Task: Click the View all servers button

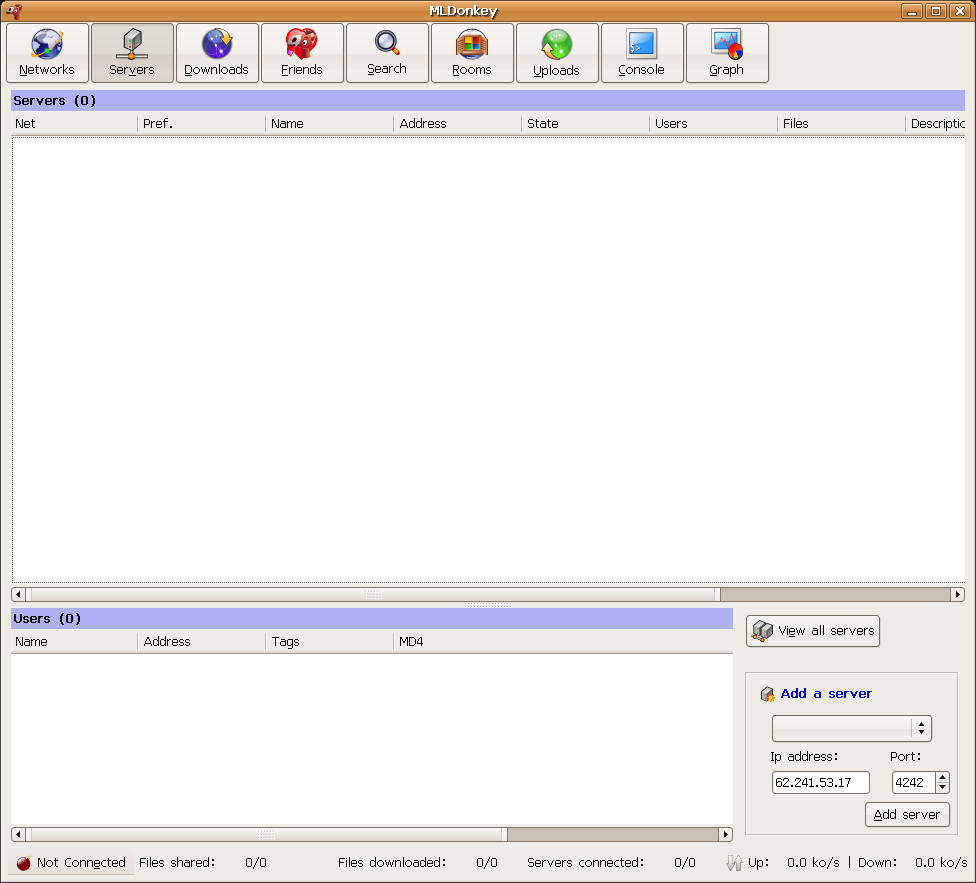Action: (813, 631)
